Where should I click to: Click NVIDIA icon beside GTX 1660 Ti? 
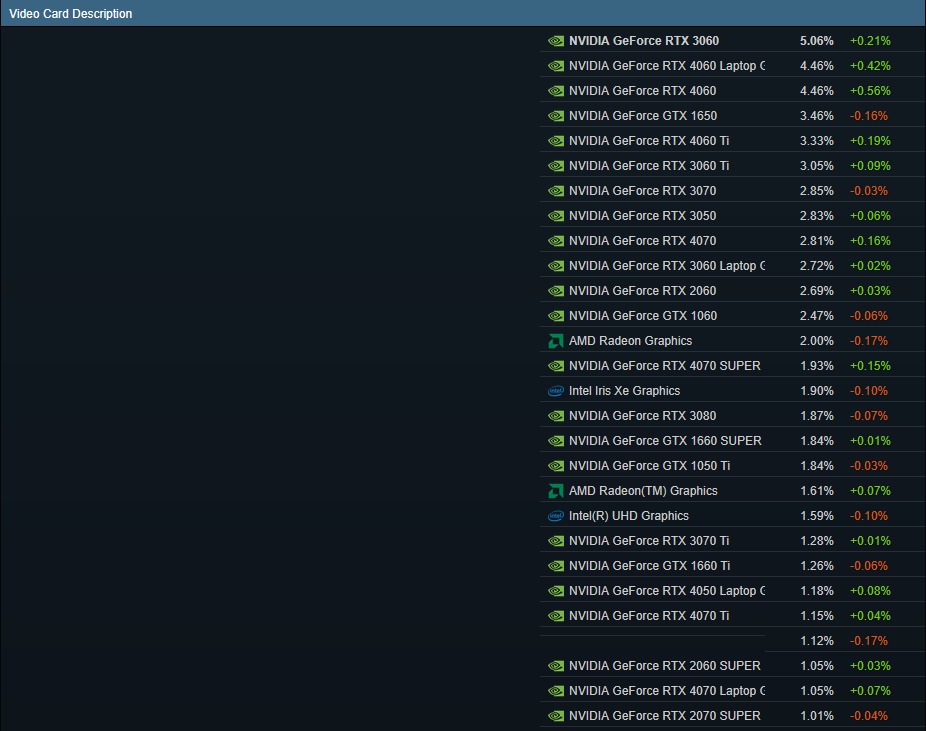click(x=556, y=566)
